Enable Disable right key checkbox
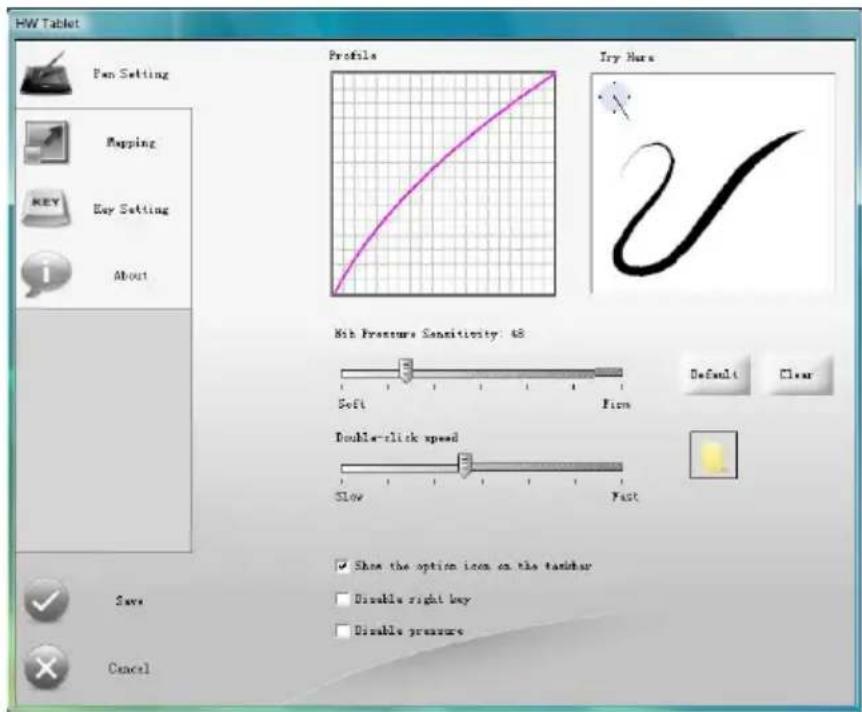This screenshot has height=712, width=862. [342, 599]
